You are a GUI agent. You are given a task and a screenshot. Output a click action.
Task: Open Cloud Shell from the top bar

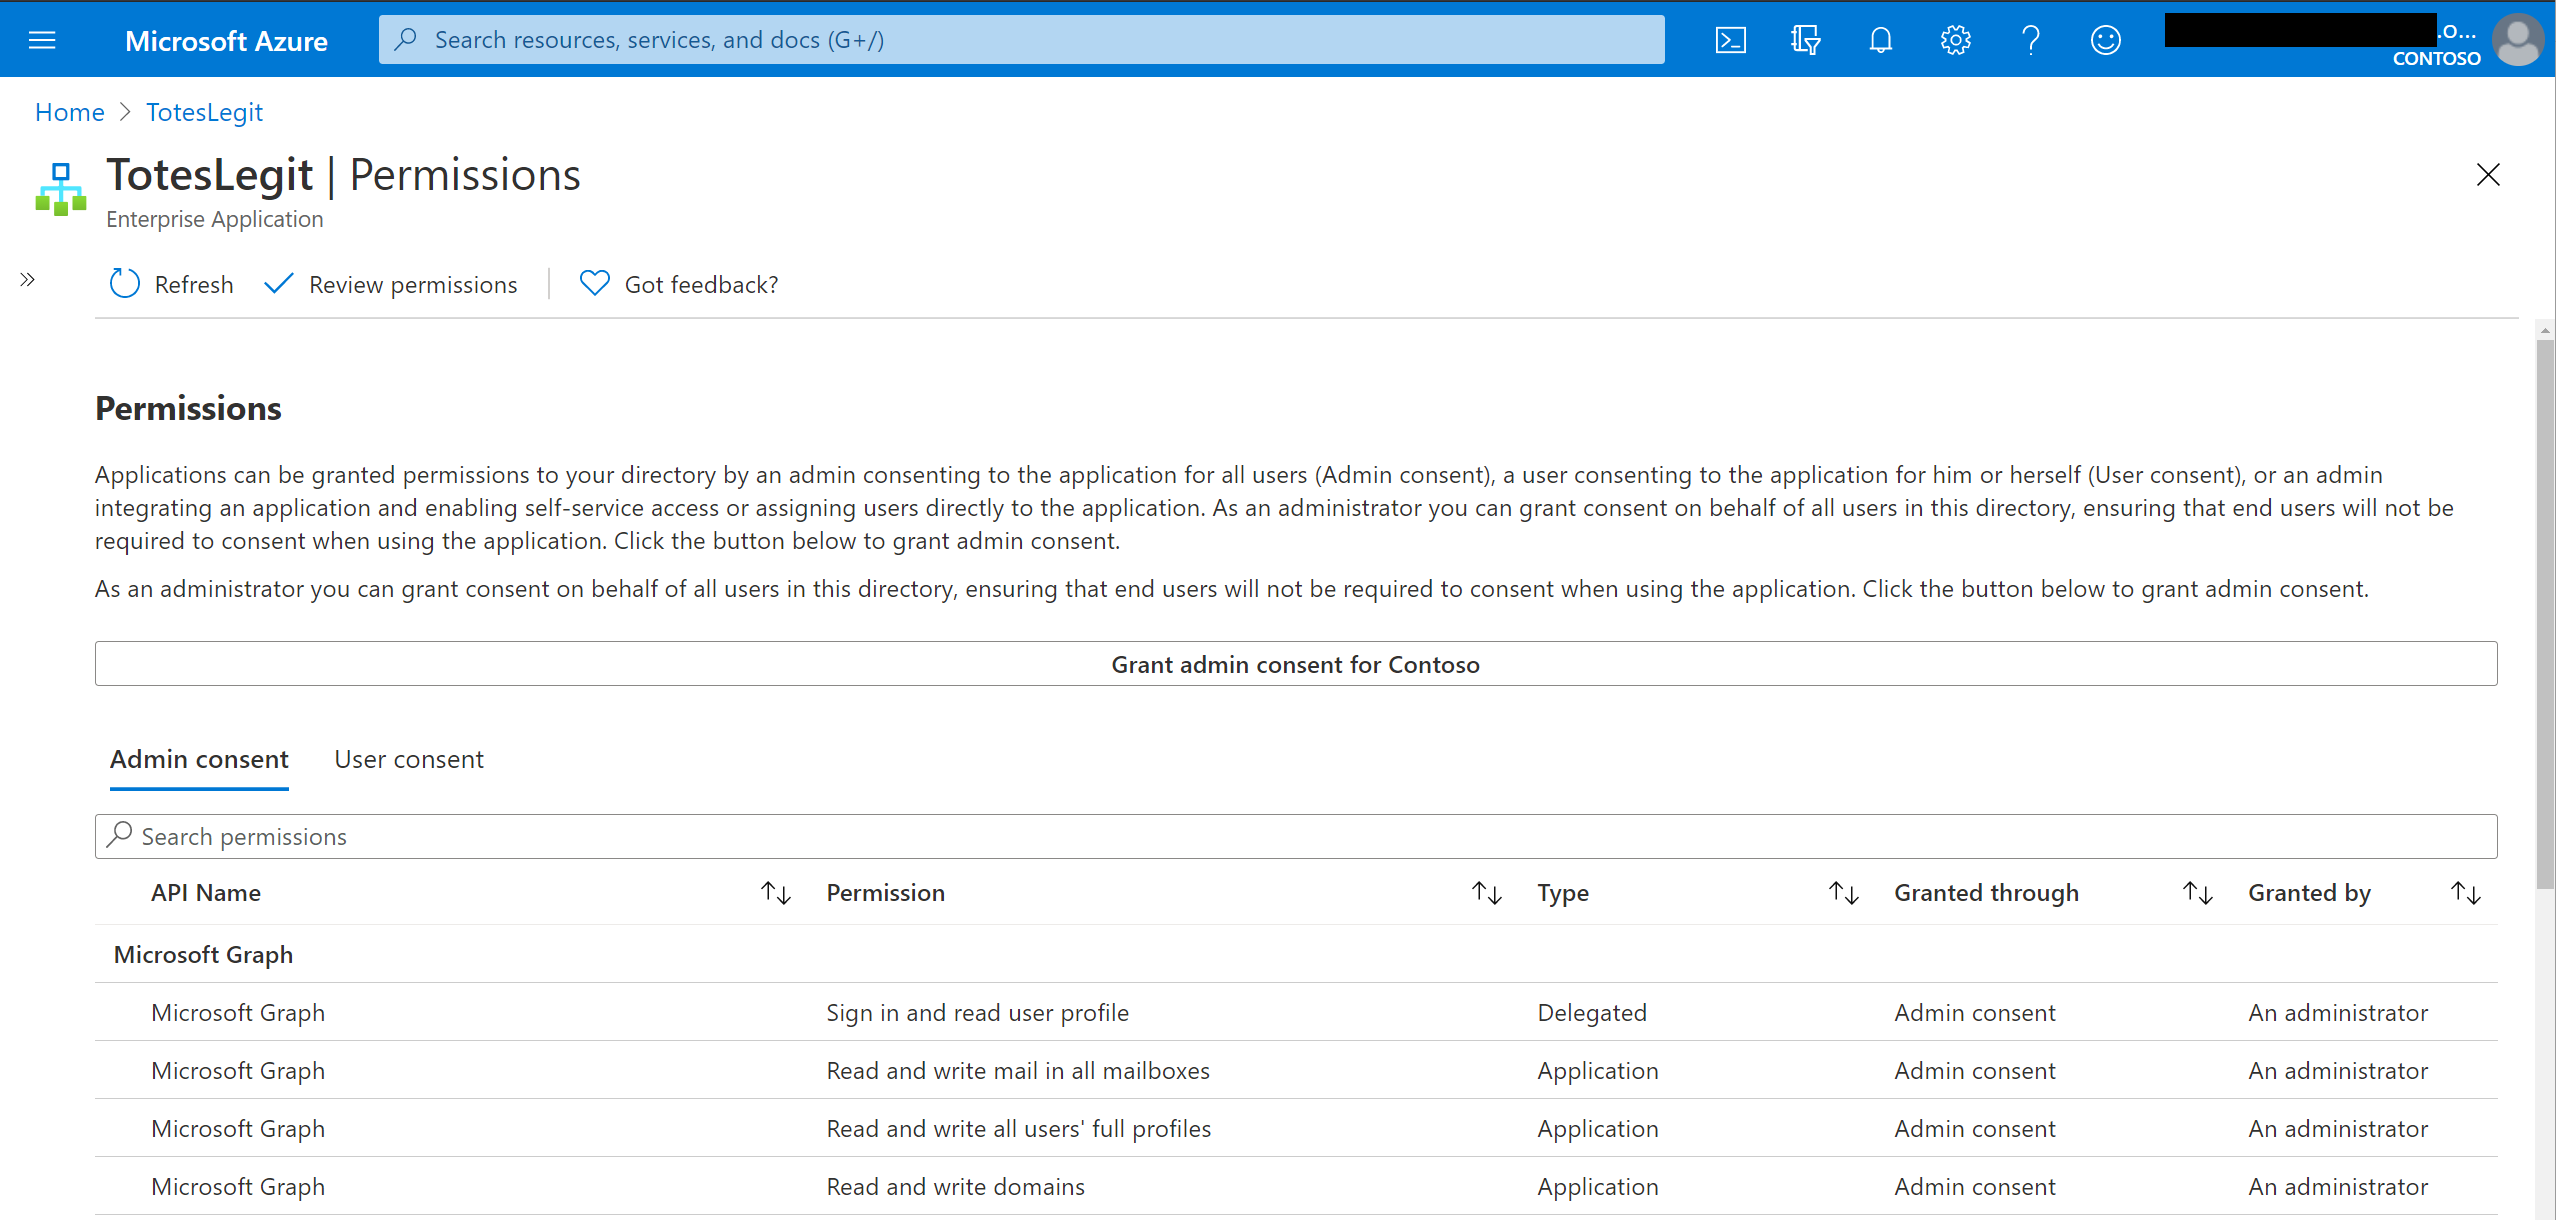(1731, 40)
